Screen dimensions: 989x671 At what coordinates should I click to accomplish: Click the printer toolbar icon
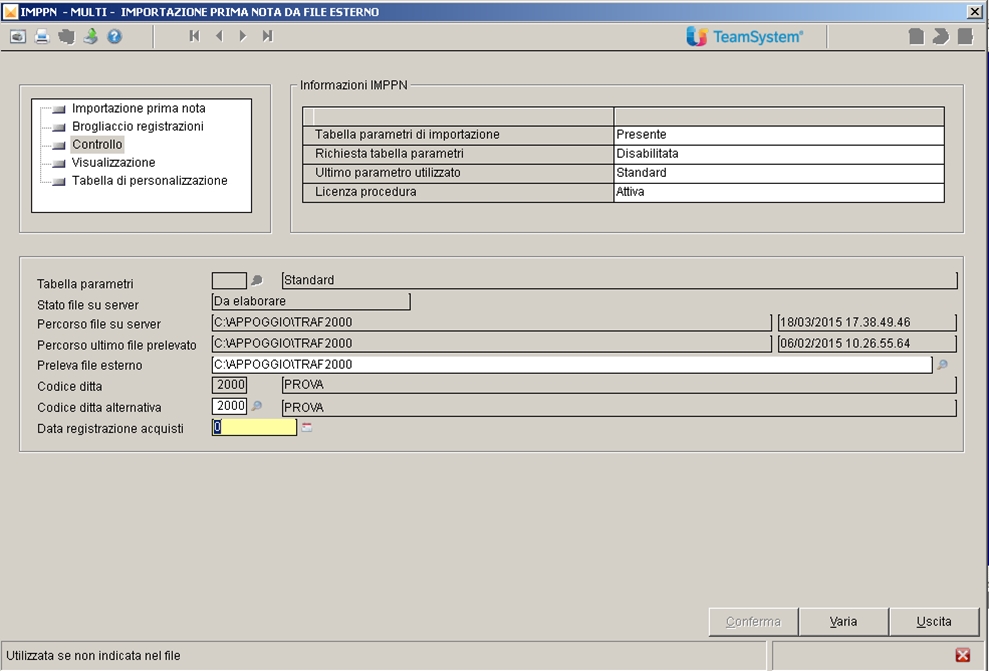42,37
